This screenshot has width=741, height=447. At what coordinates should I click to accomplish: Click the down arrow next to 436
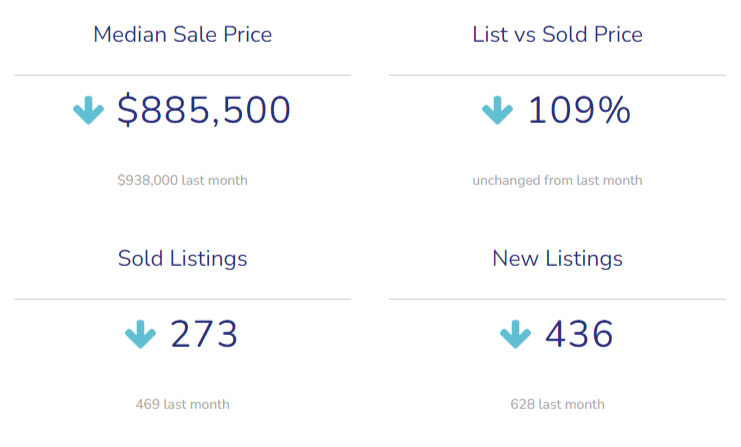(515, 334)
